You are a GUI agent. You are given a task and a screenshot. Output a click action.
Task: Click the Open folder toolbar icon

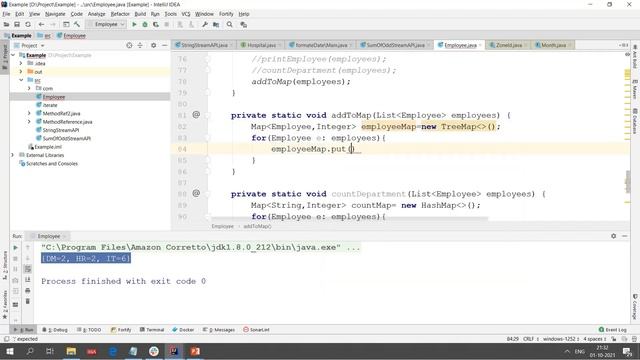[x=6, y=24]
